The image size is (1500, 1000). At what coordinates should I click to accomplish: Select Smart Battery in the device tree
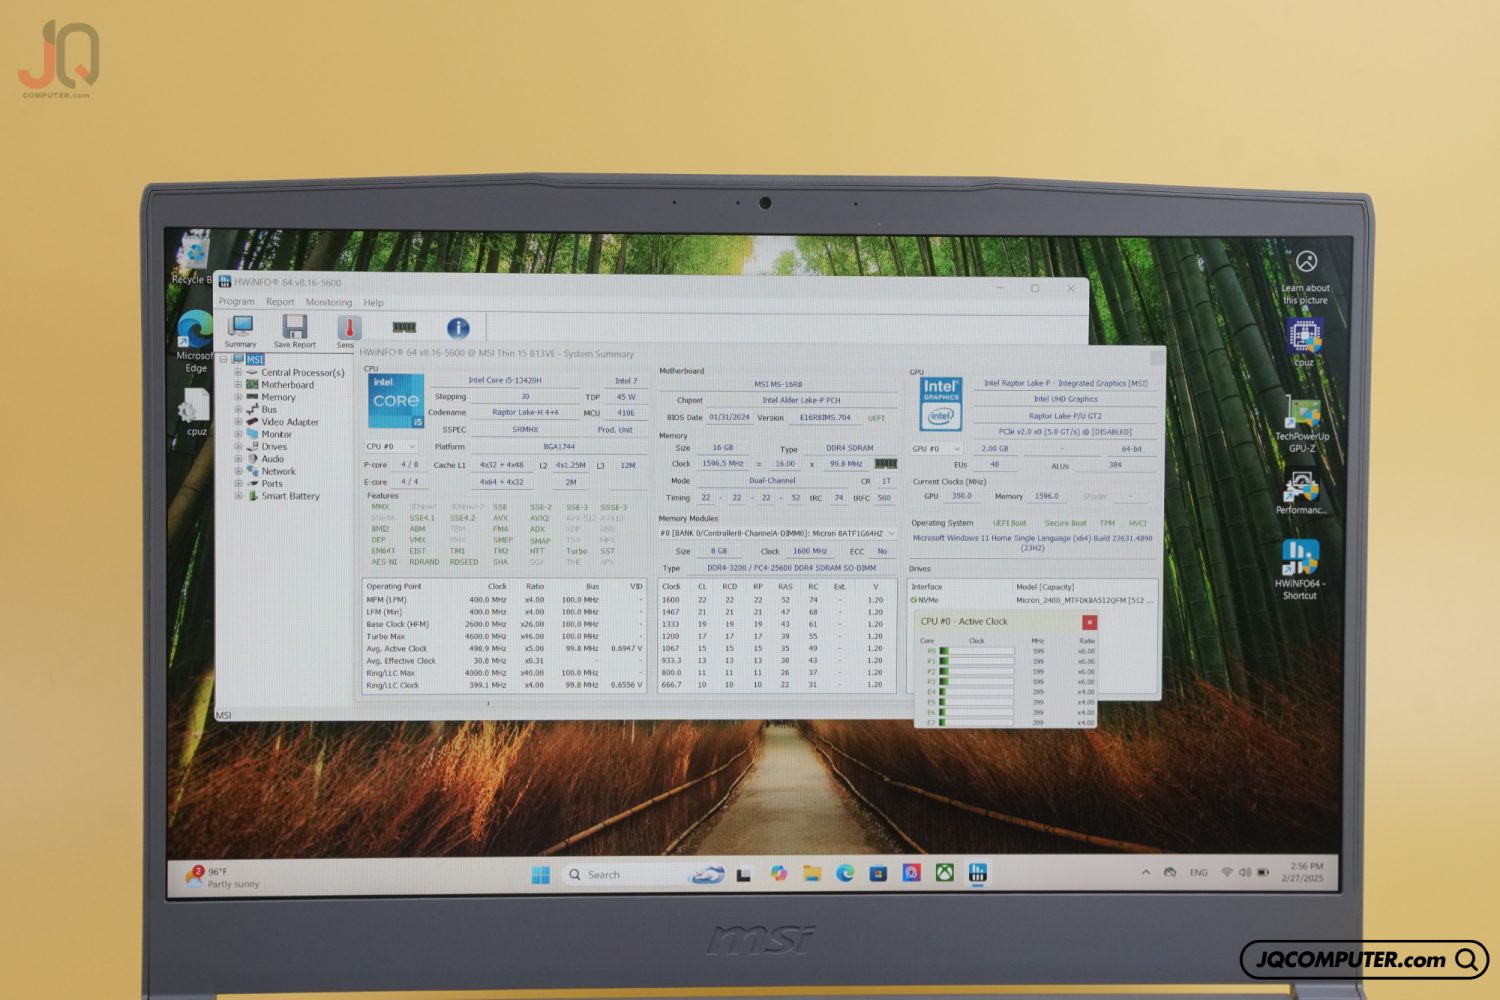click(x=290, y=496)
